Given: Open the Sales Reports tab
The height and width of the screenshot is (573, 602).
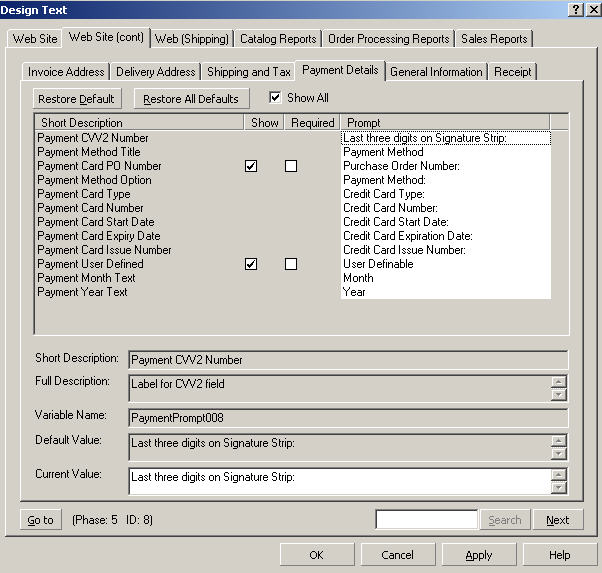Looking at the screenshot, I should (x=494, y=39).
